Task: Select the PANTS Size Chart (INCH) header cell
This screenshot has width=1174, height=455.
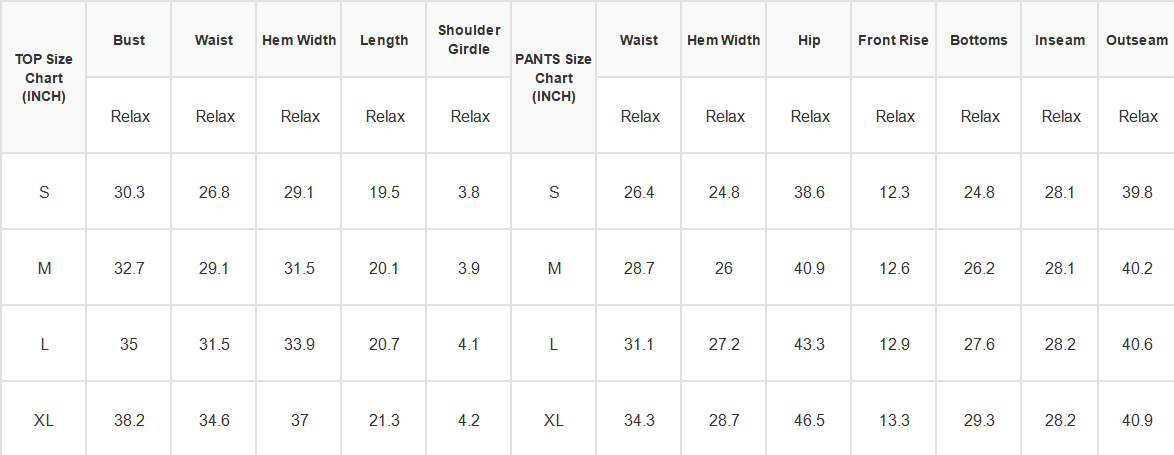Action: click(x=553, y=78)
